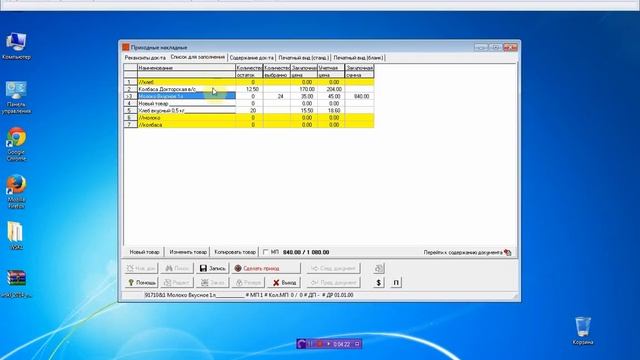
Task: Switch to the Печатный вид (станд.) tab
Action: pos(303,58)
